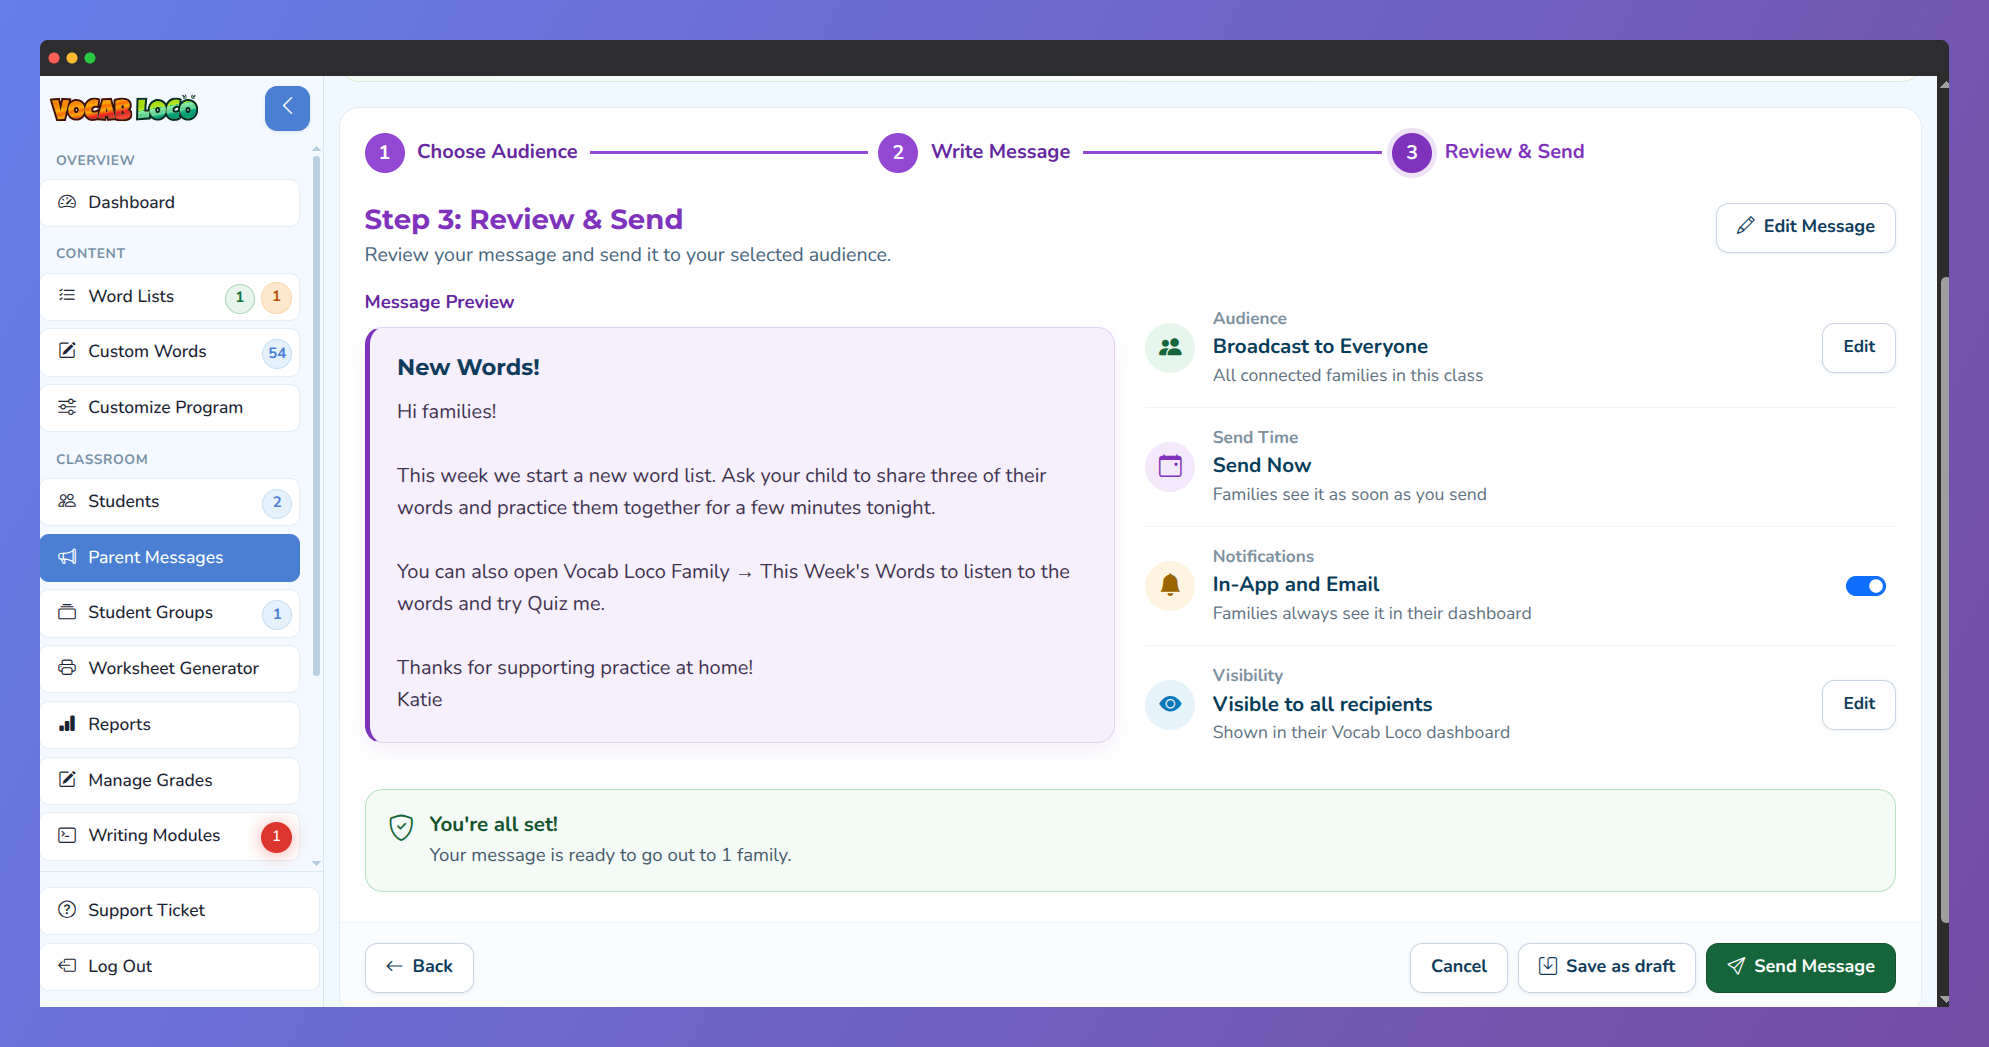Click the Send Time calendar icon
Image resolution: width=1989 pixels, height=1047 pixels.
[1170, 466]
